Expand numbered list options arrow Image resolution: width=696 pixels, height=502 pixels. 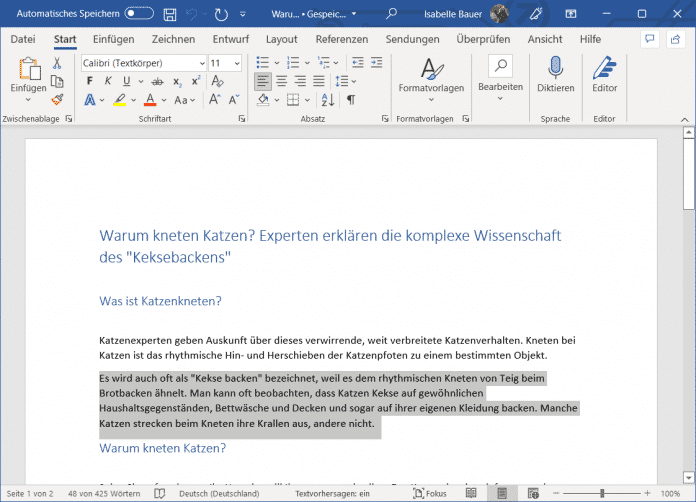(x=307, y=63)
